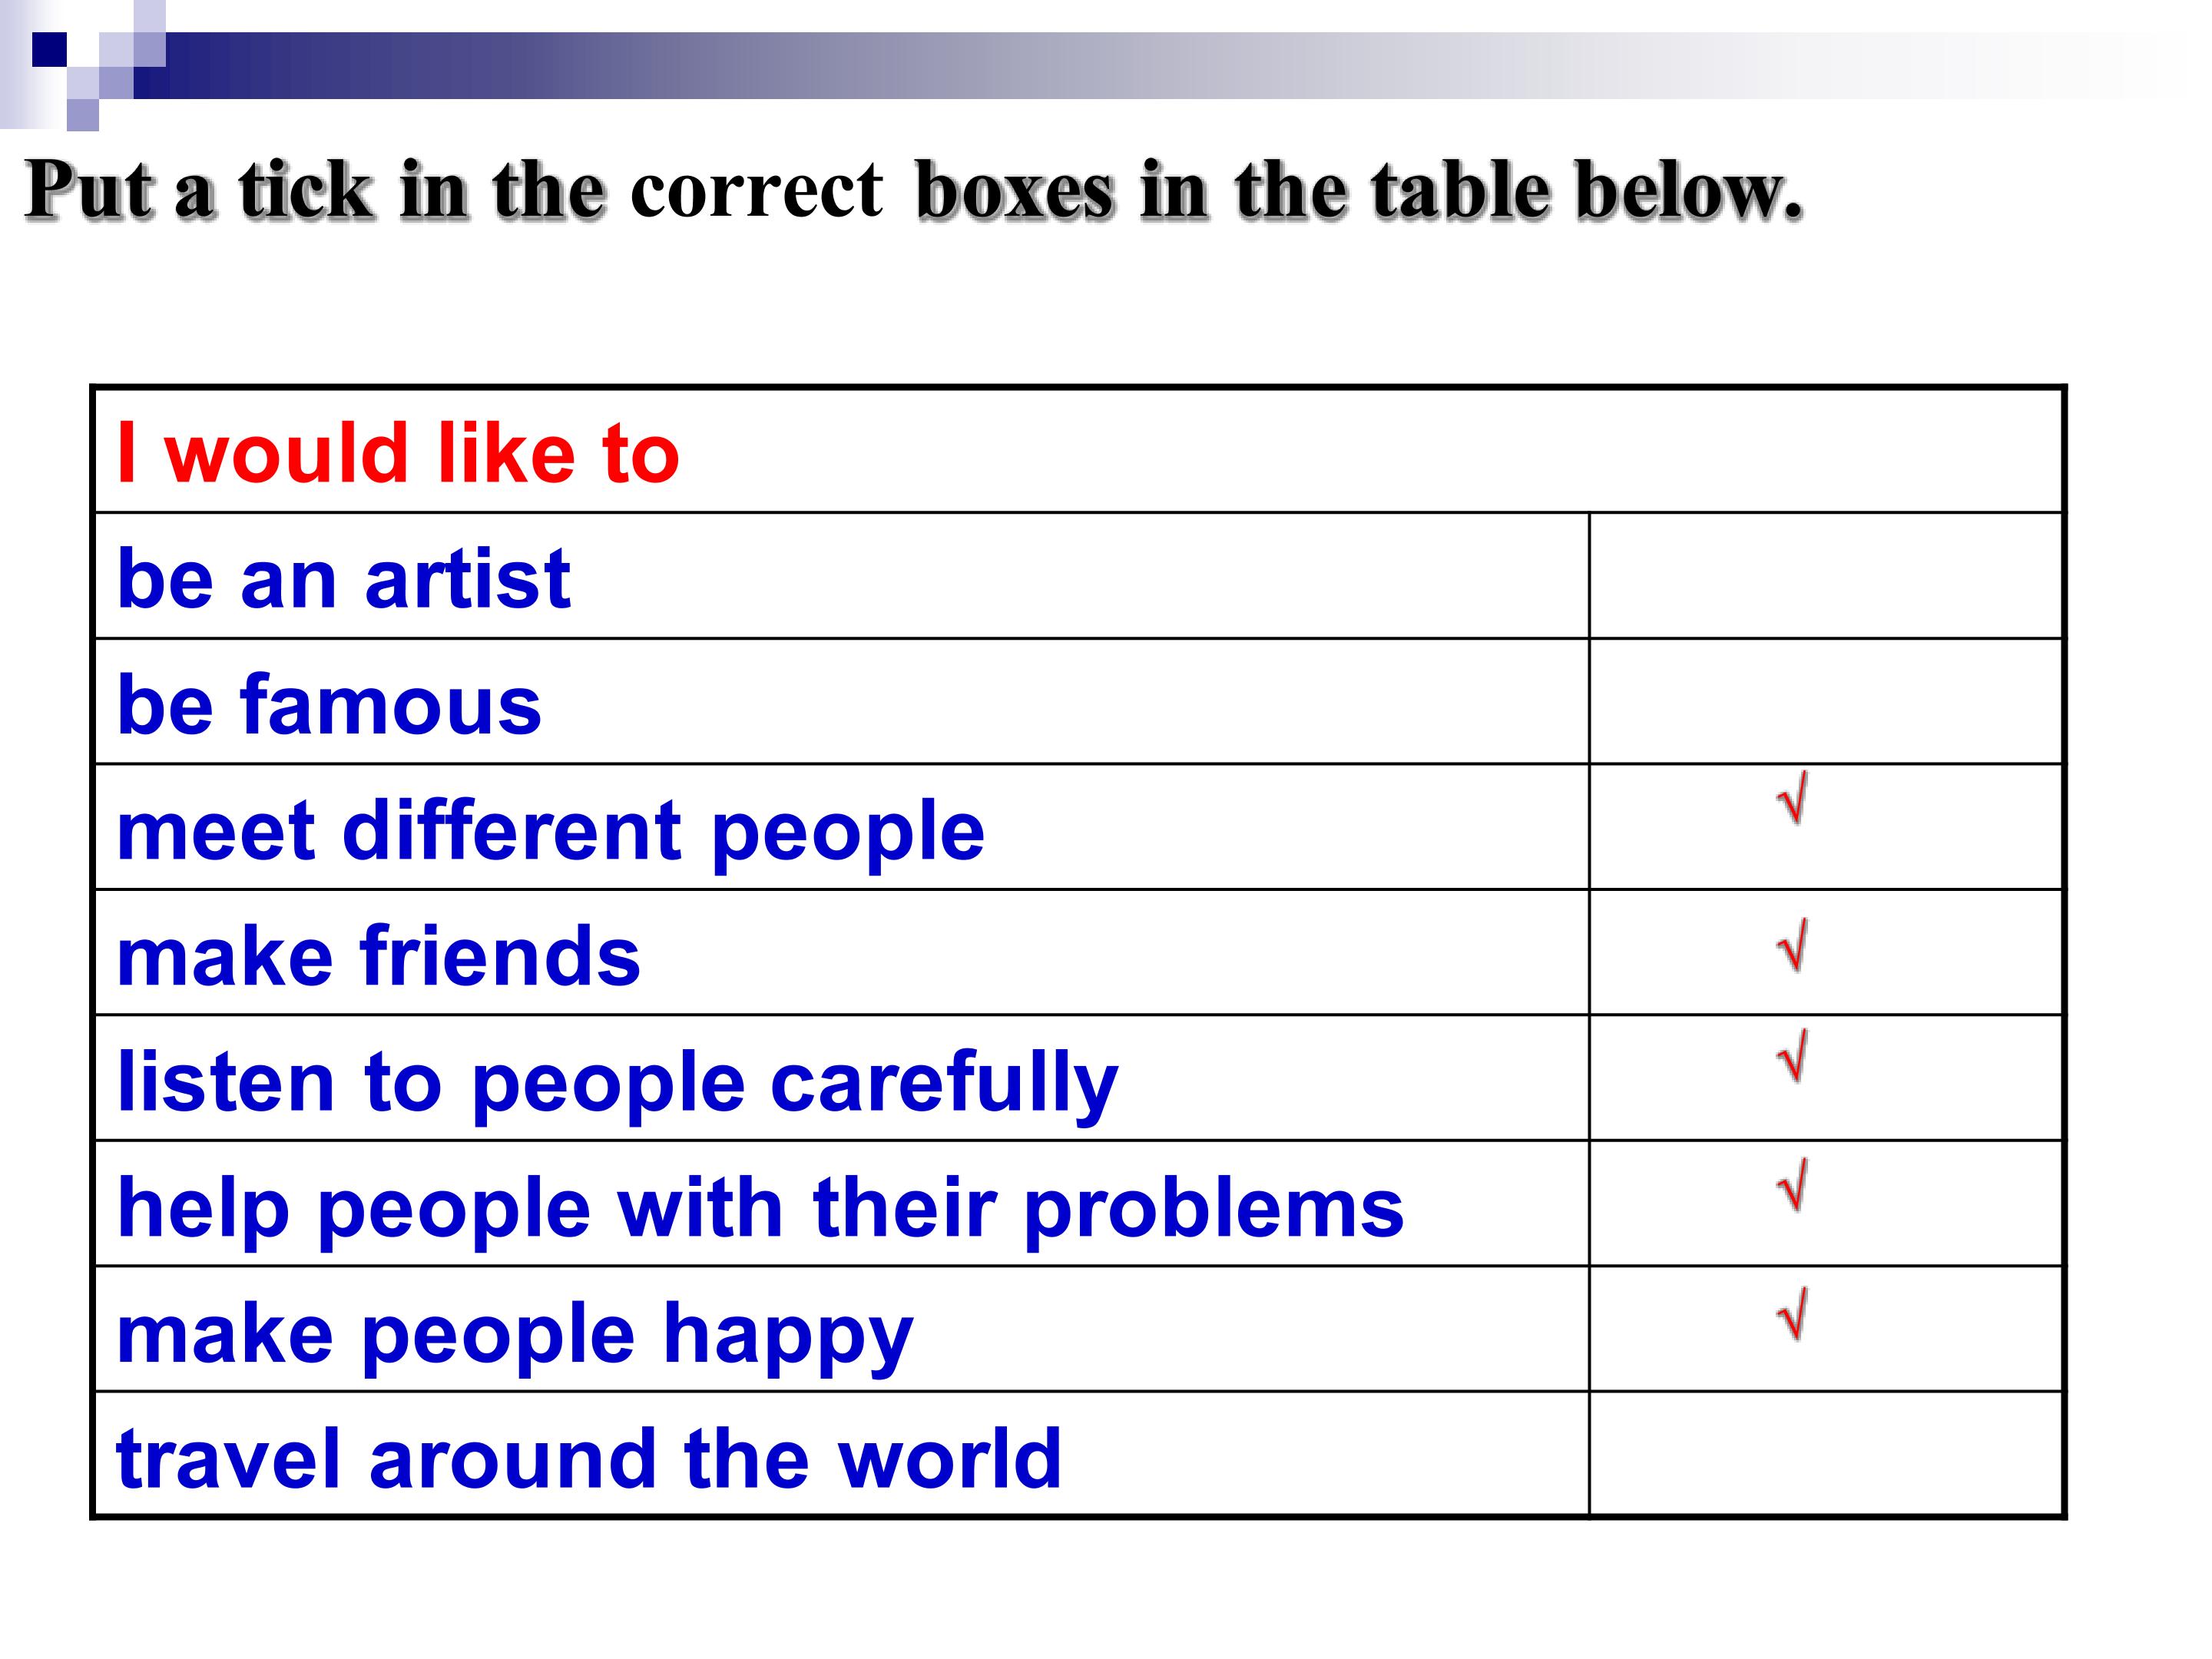Click the tick beside 'make people happy'
The image size is (2212, 1659).
tap(1793, 1314)
